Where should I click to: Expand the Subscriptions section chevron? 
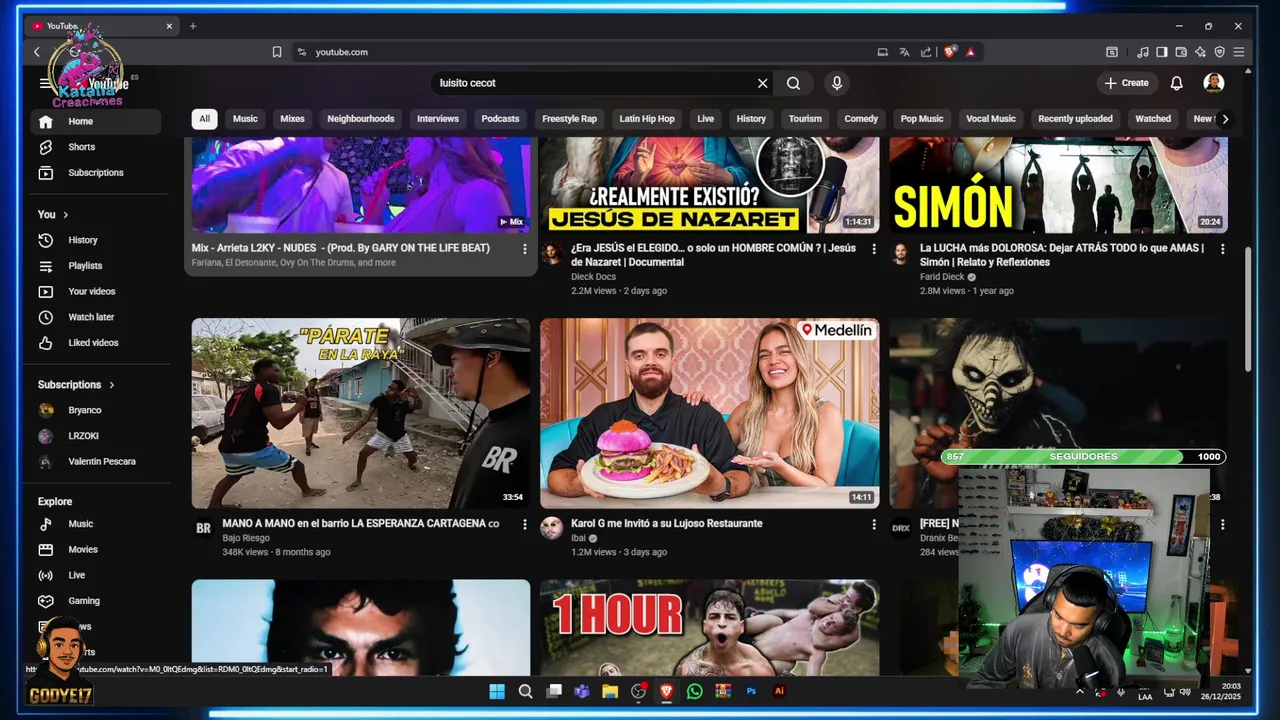click(111, 385)
